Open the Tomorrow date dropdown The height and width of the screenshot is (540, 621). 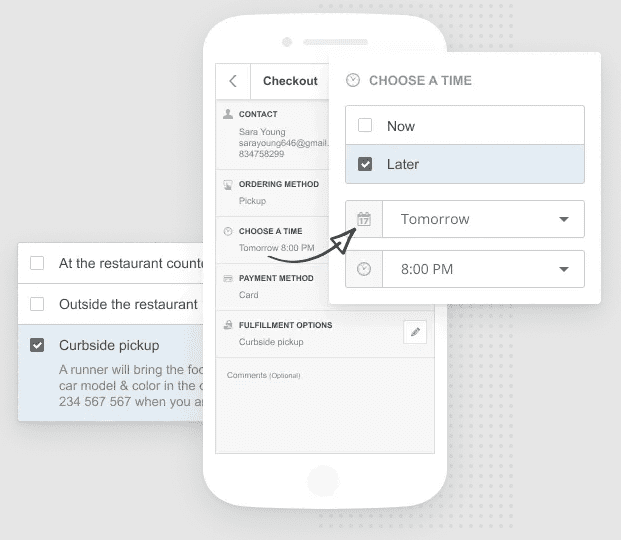[483, 219]
